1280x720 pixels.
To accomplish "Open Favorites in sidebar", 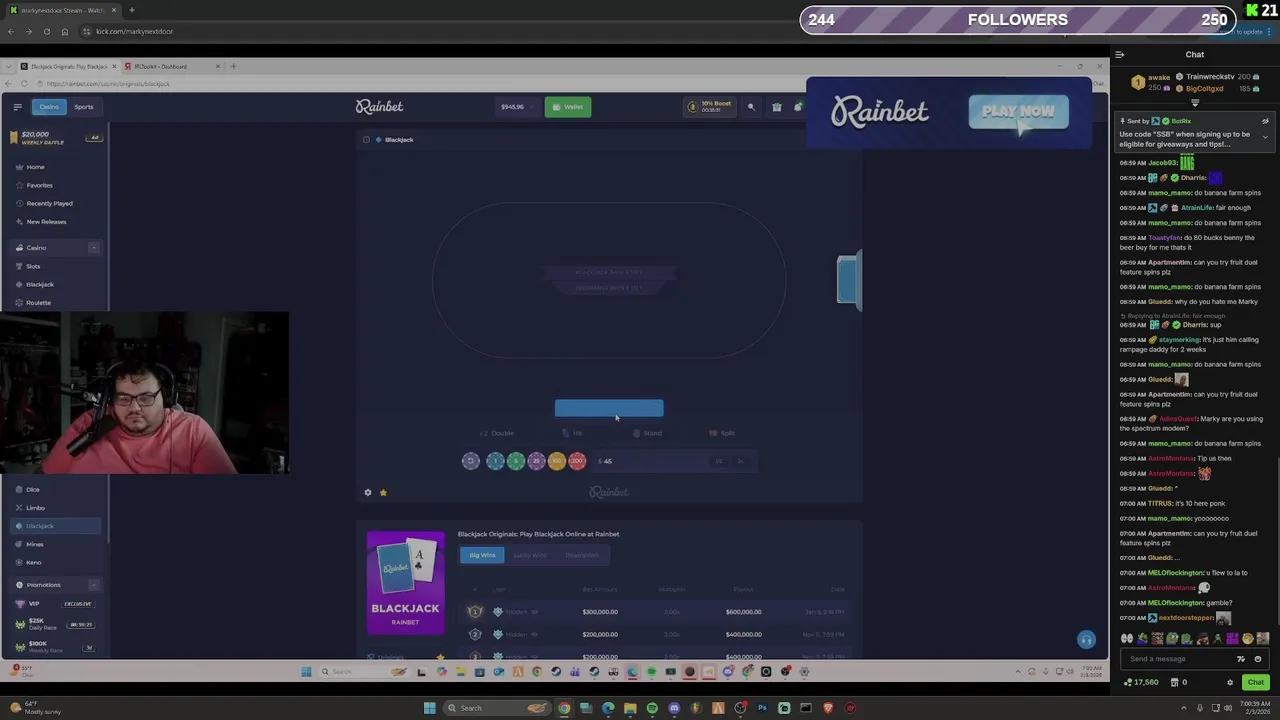I will point(39,185).
